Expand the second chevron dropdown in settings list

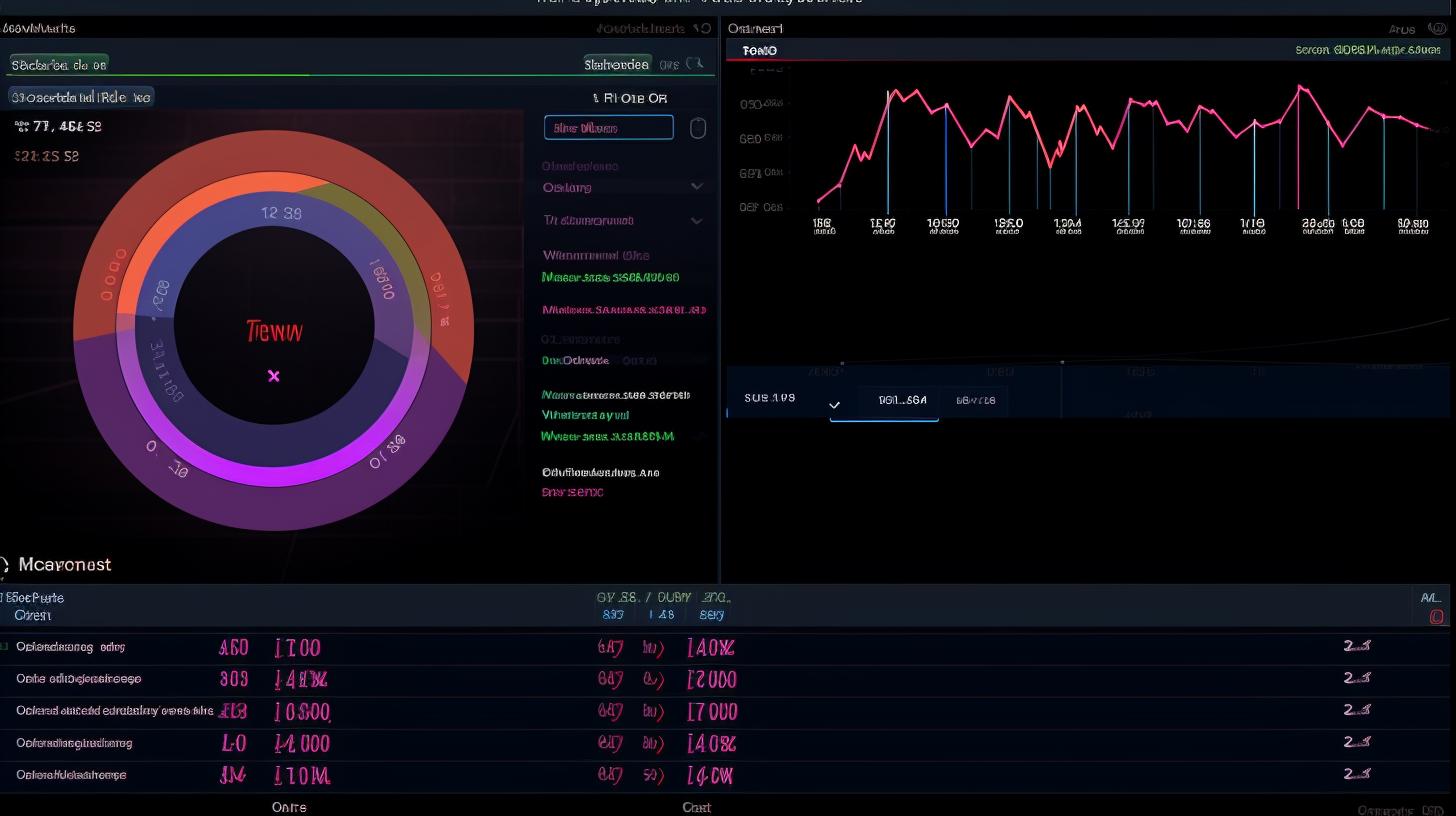coord(697,220)
